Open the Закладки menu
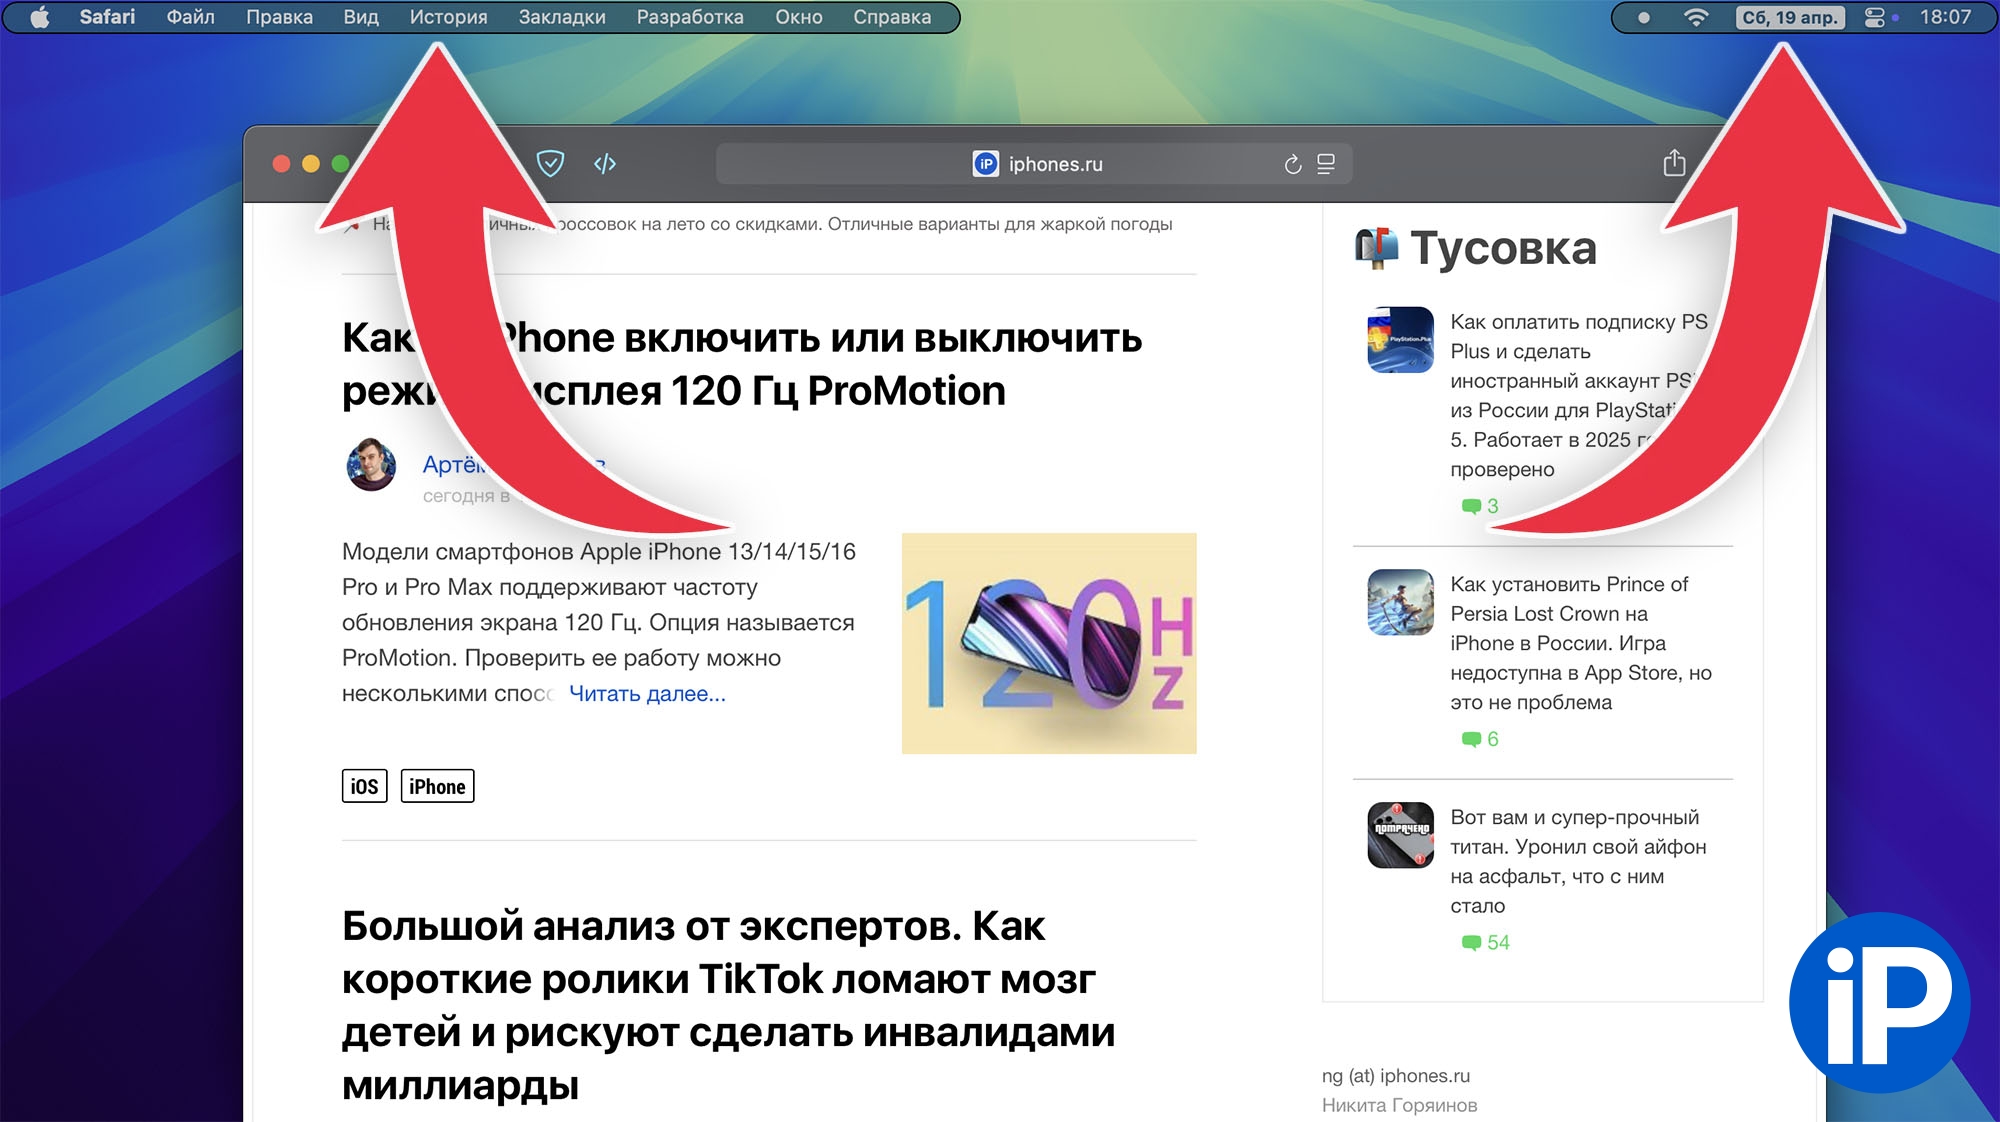The image size is (2000, 1122). 562,17
